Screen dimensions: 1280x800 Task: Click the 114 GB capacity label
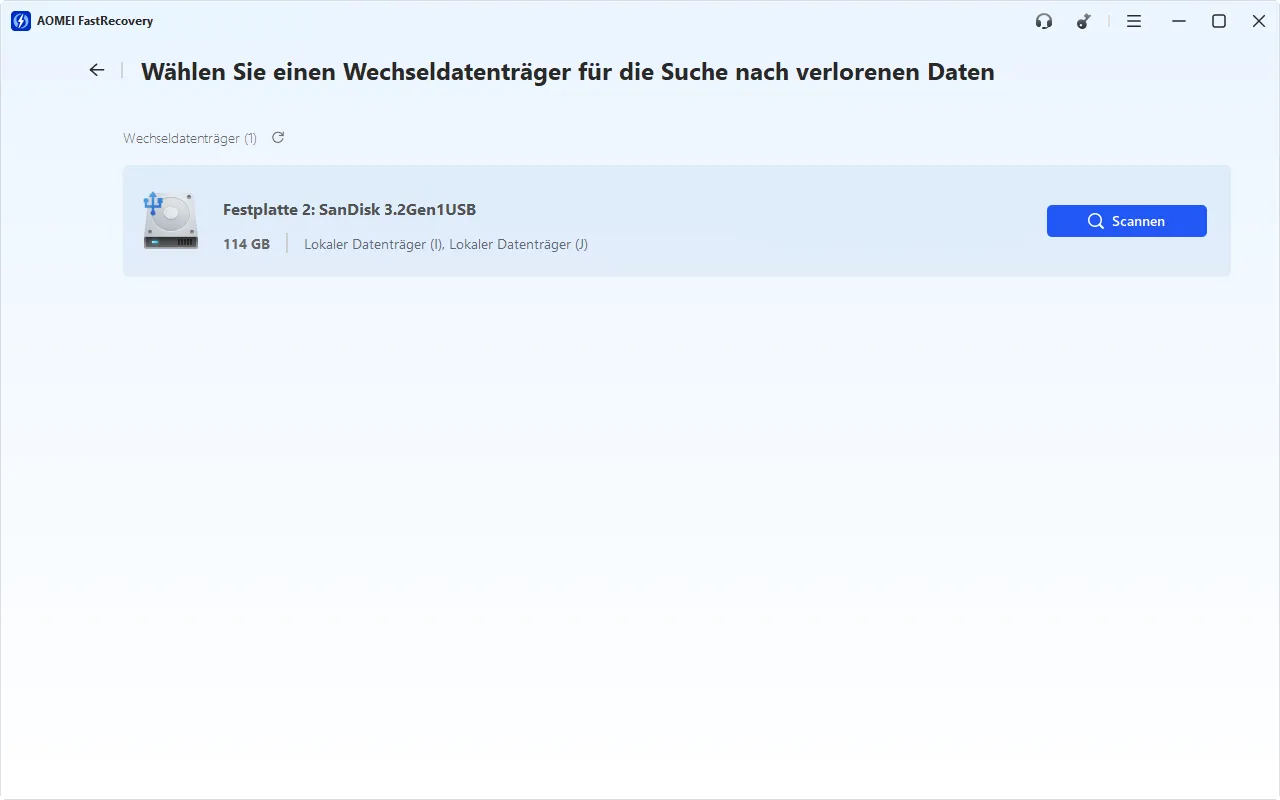pos(246,244)
